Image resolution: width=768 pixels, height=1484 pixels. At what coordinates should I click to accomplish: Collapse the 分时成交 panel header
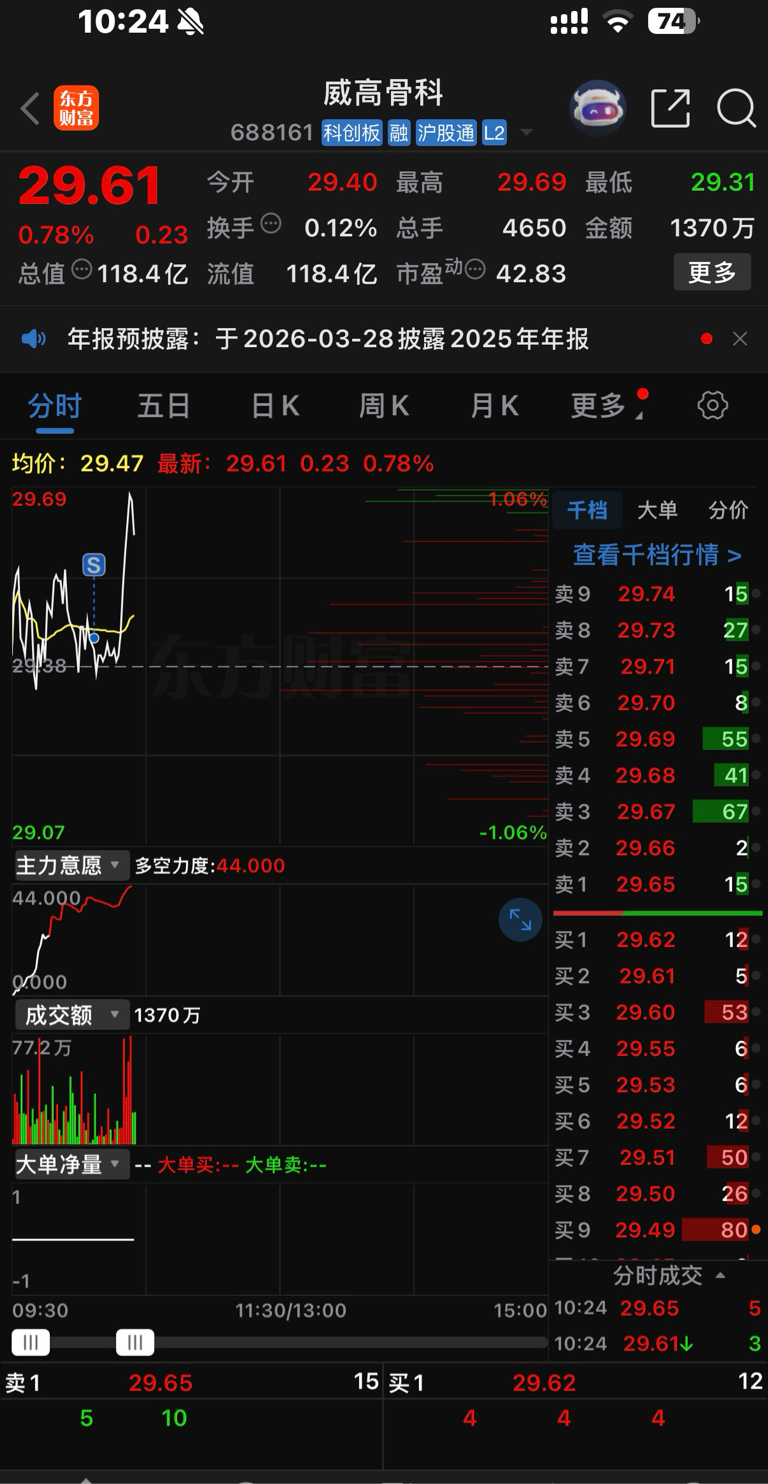669,1275
